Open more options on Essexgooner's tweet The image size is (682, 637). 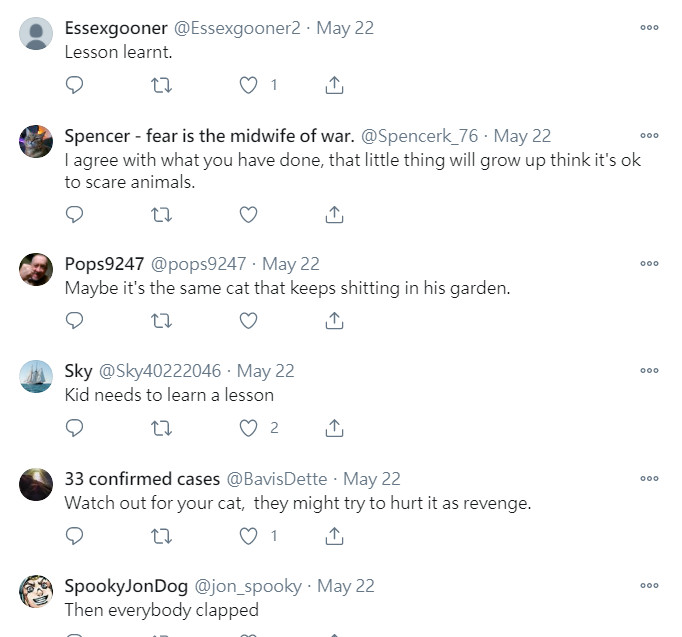point(649,28)
